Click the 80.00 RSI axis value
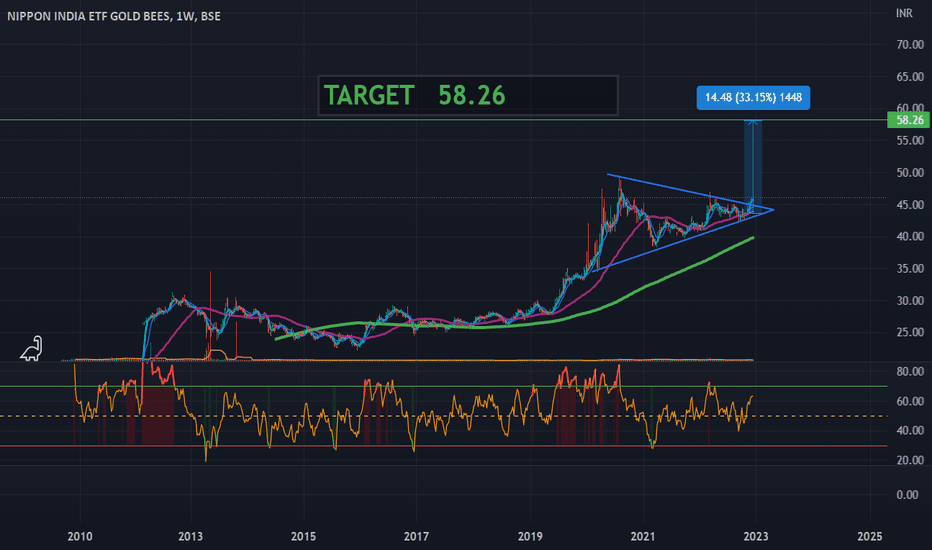 click(910, 372)
